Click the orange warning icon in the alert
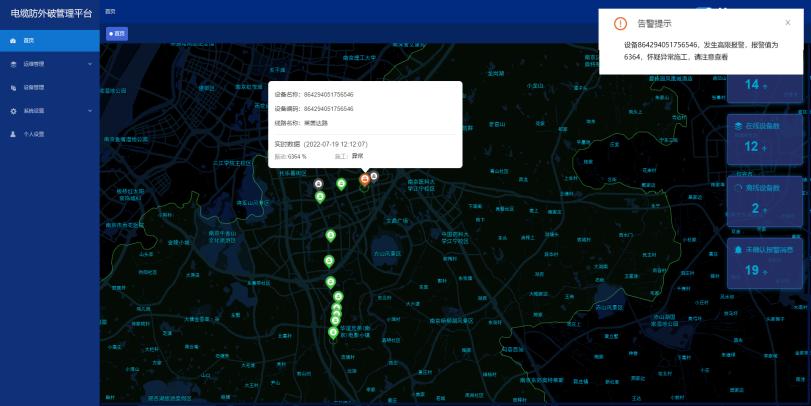 pos(620,23)
